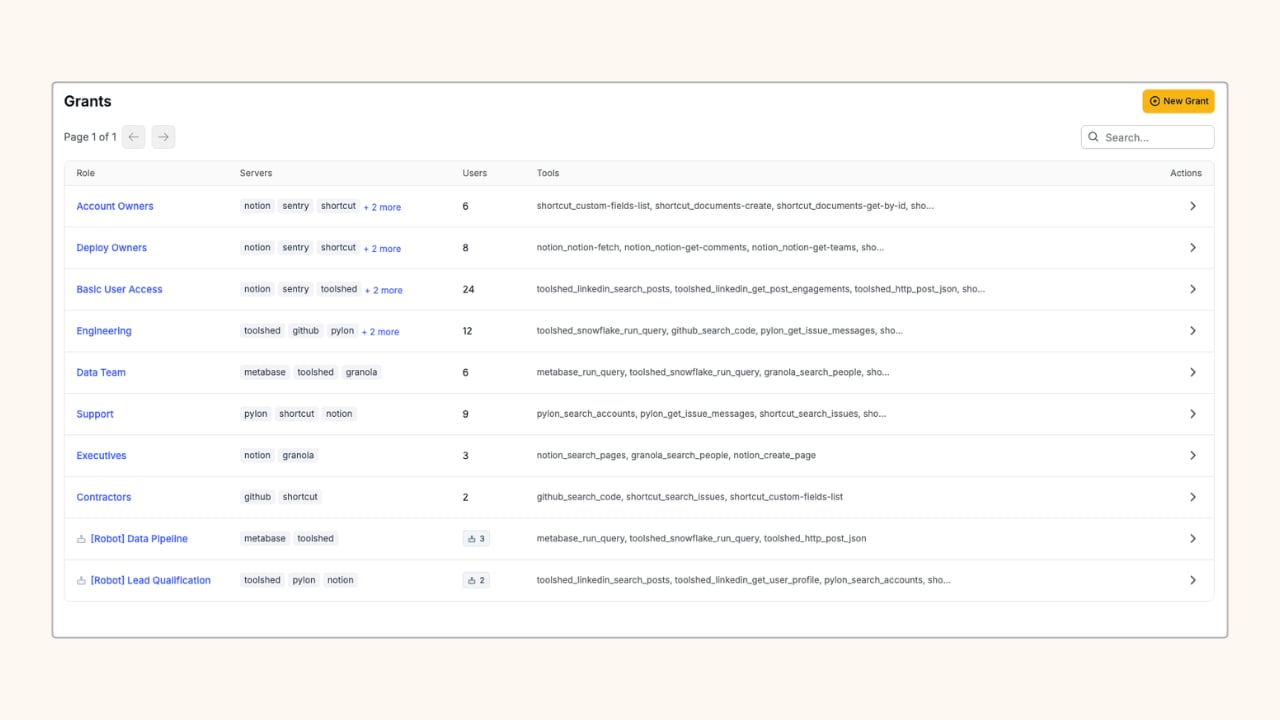The width and height of the screenshot is (1280, 720).
Task: Click Contractors tools list text
Action: (x=690, y=497)
